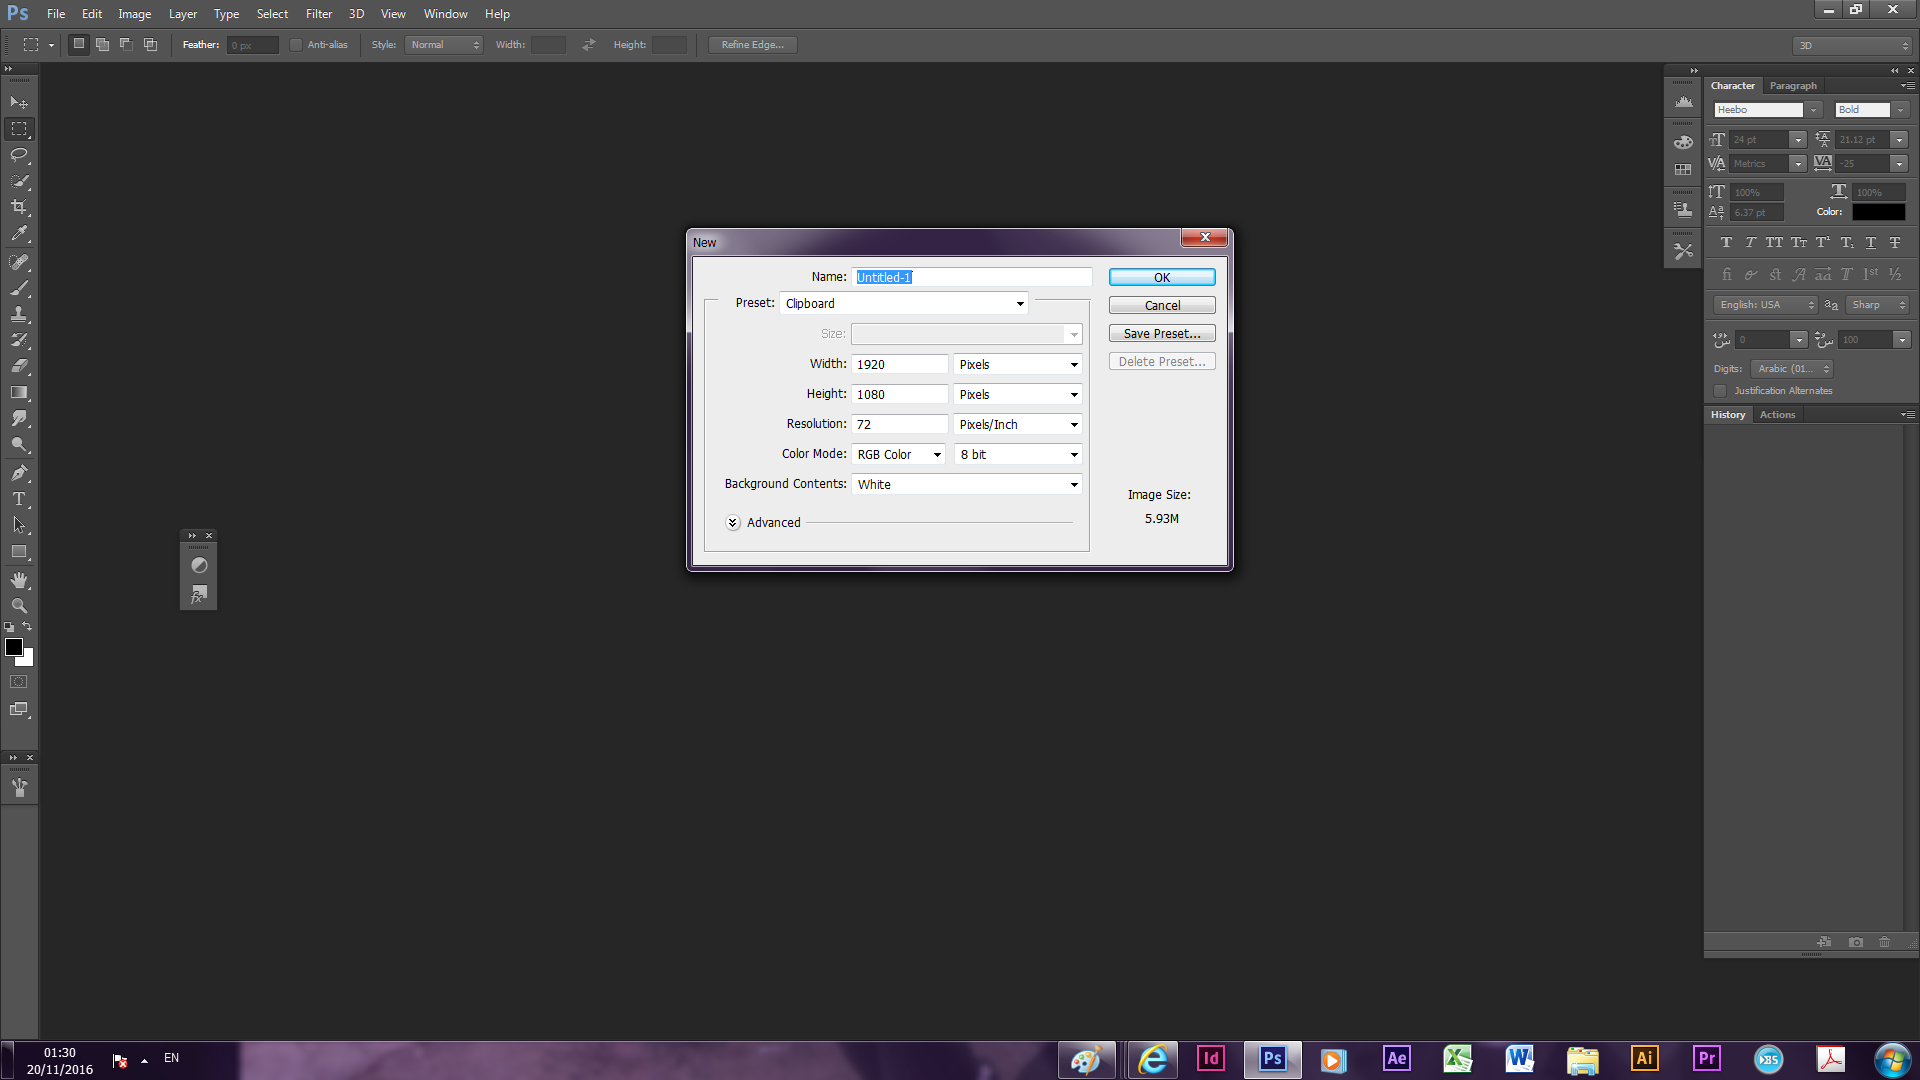Click the black text Color swatch
1920x1080 pixels.
pos(1878,212)
